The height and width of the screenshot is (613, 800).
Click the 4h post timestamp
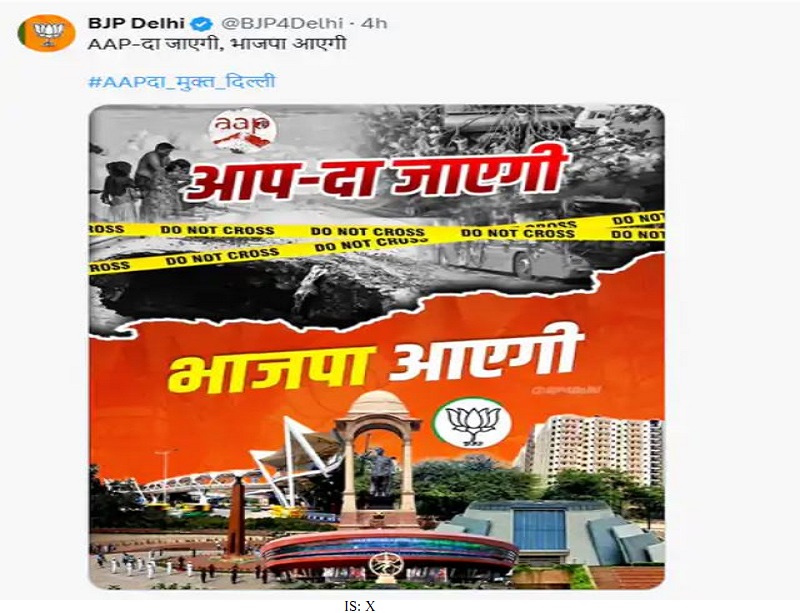[x=374, y=23]
